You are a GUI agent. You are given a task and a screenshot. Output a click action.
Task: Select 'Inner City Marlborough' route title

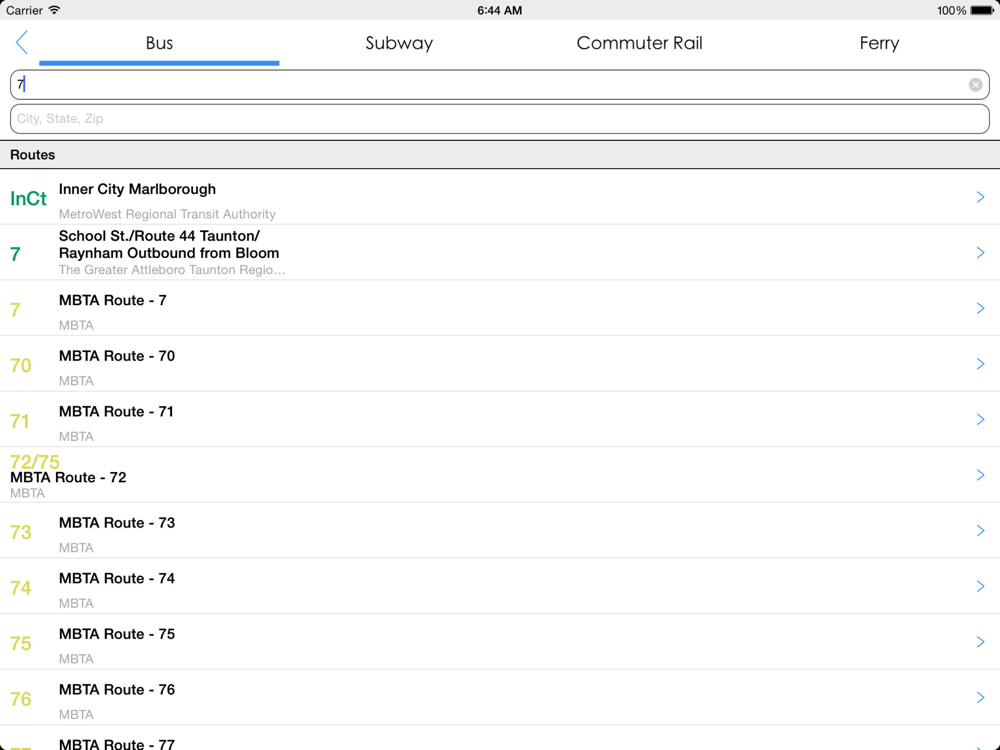(137, 189)
